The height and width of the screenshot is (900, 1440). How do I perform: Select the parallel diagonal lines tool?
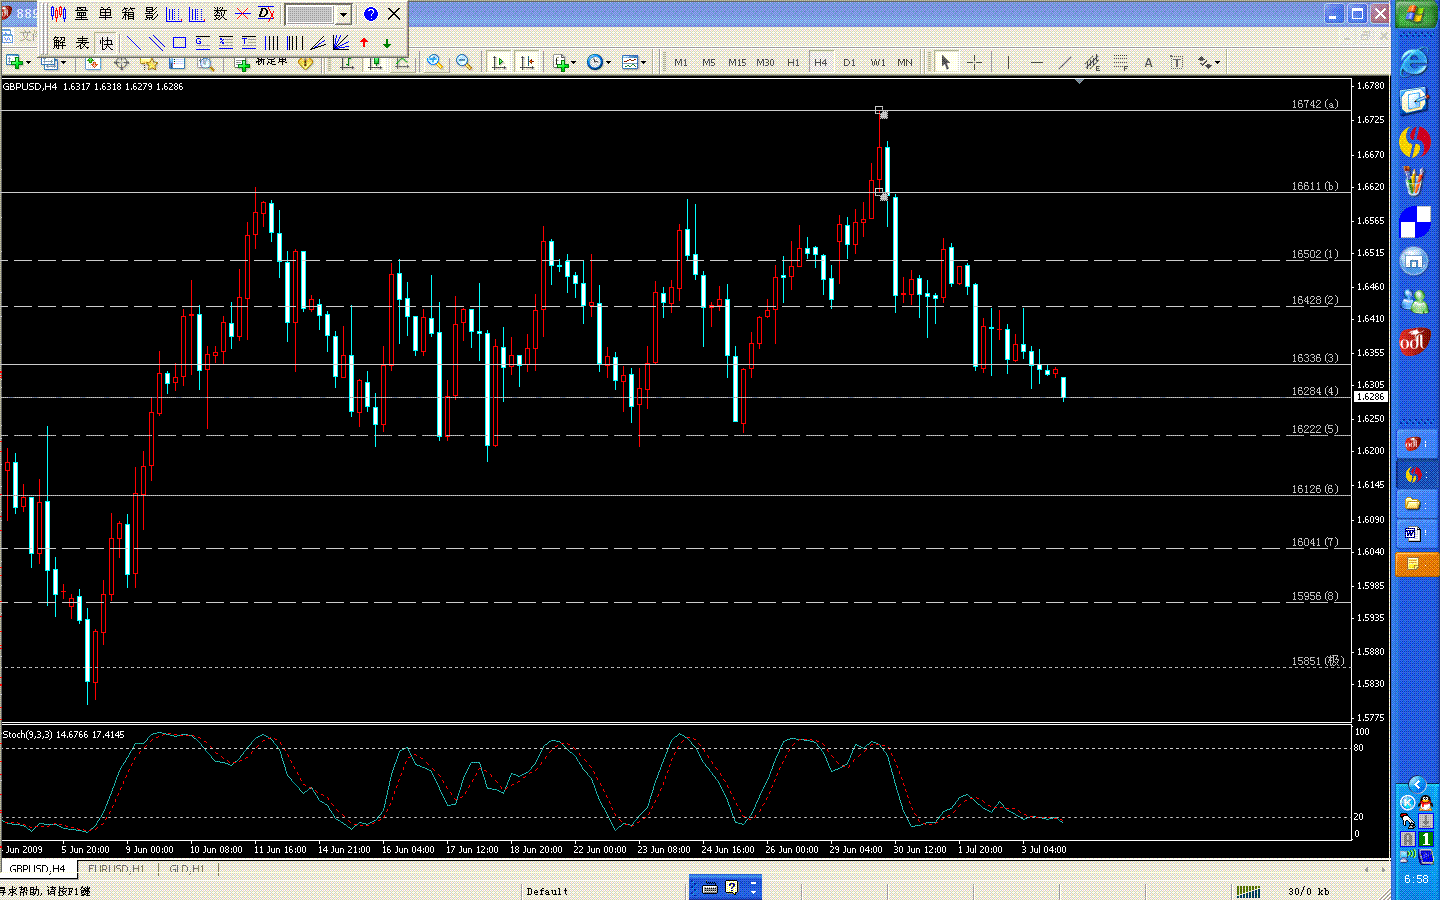[156, 43]
